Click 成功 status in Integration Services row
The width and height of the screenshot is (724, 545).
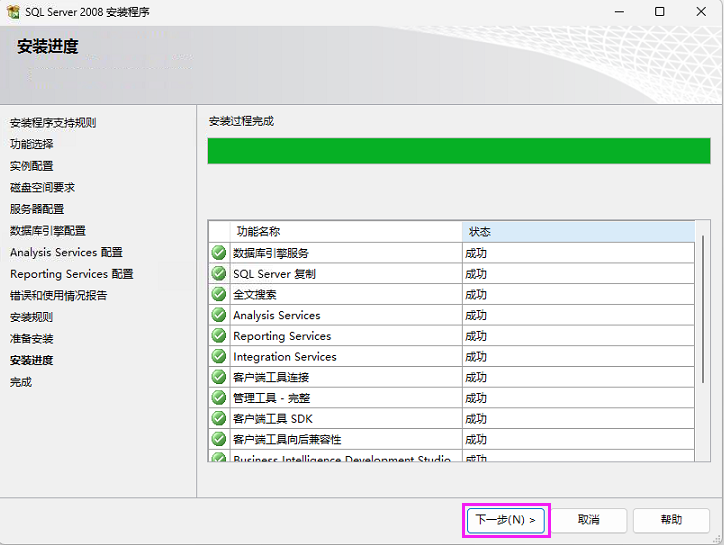(x=476, y=357)
